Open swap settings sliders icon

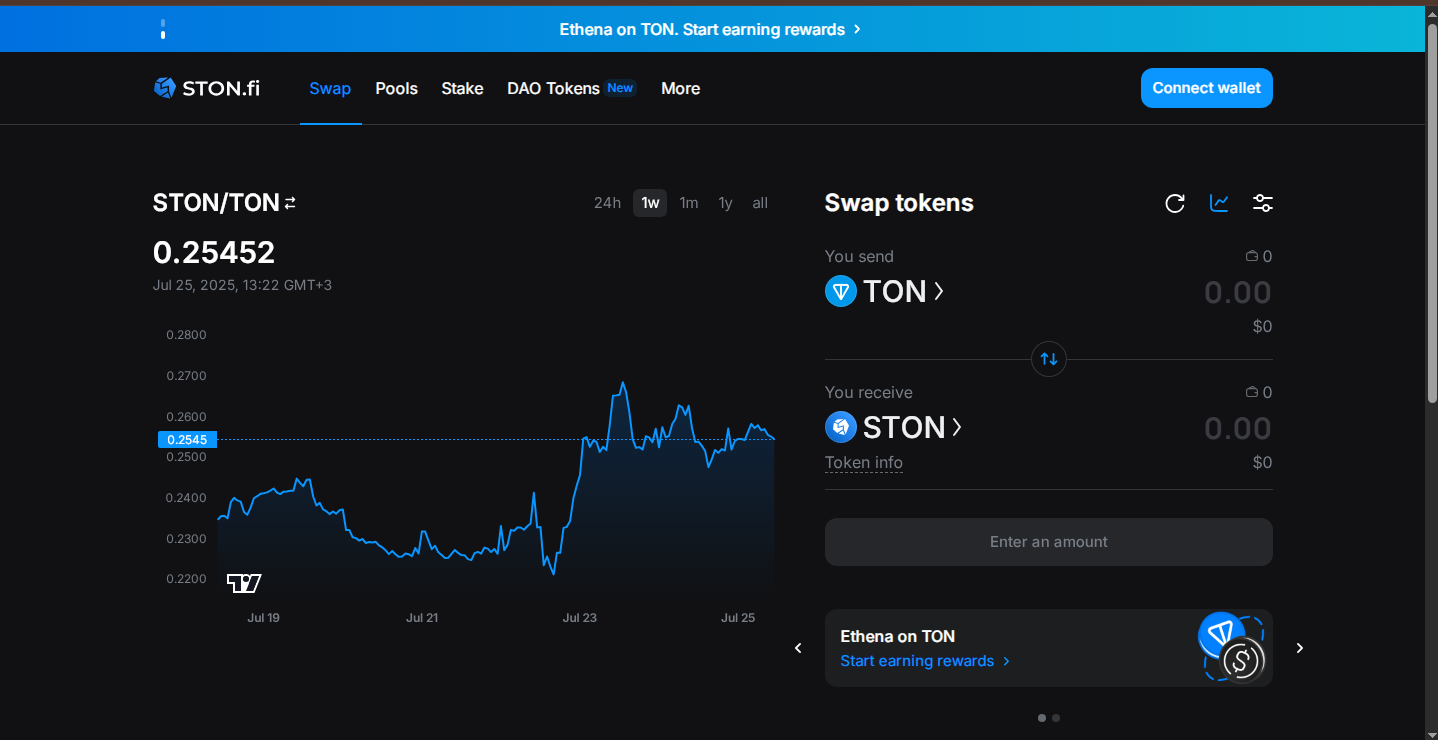pos(1263,203)
